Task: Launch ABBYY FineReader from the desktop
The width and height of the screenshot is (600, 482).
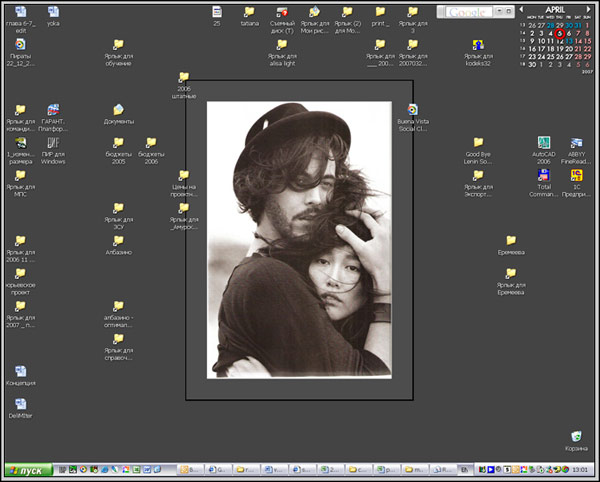Action: click(x=576, y=143)
